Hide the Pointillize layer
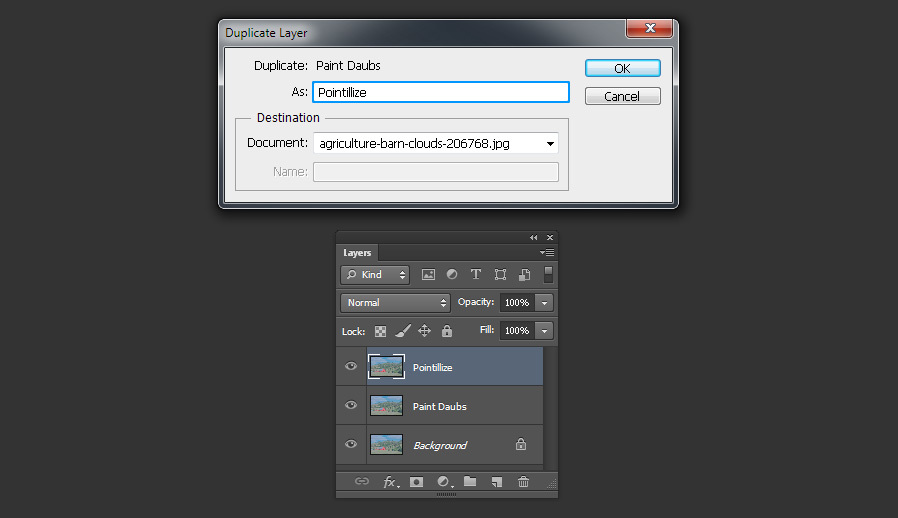 [x=351, y=366]
